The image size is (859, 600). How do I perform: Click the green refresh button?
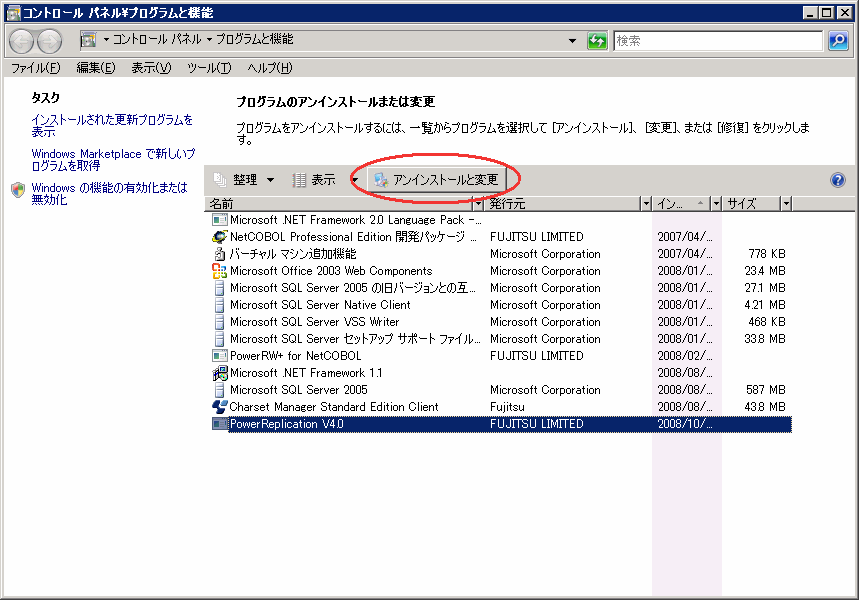tap(597, 41)
